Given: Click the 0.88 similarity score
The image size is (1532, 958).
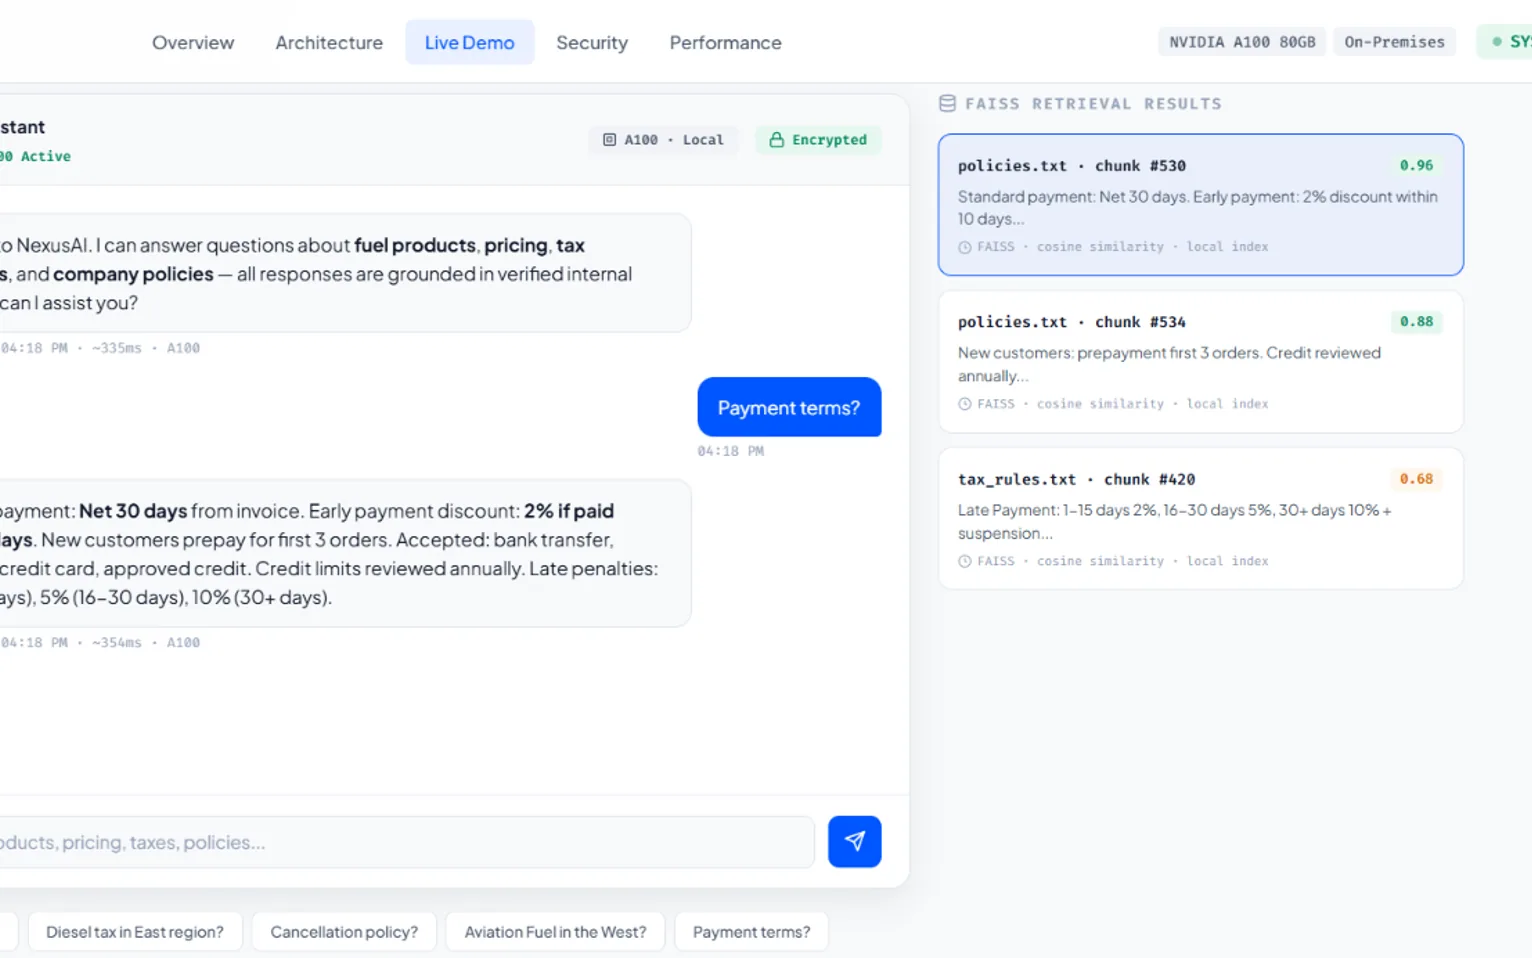Looking at the screenshot, I should click(1416, 321).
